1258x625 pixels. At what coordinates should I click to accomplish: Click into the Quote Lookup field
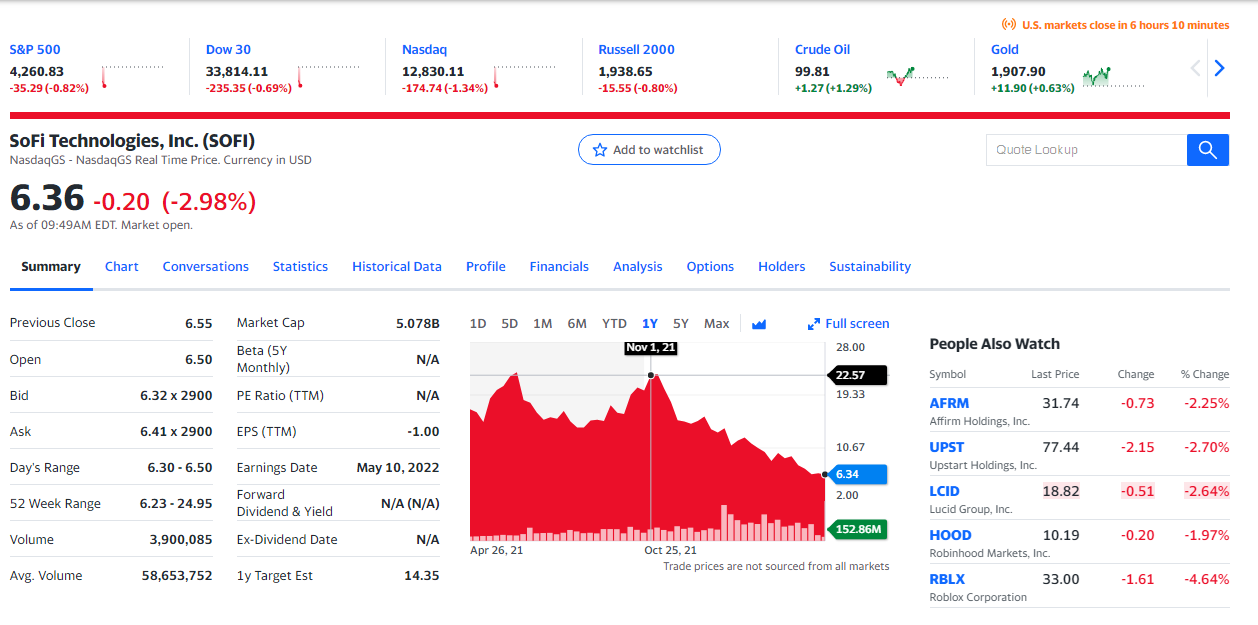click(x=1086, y=150)
